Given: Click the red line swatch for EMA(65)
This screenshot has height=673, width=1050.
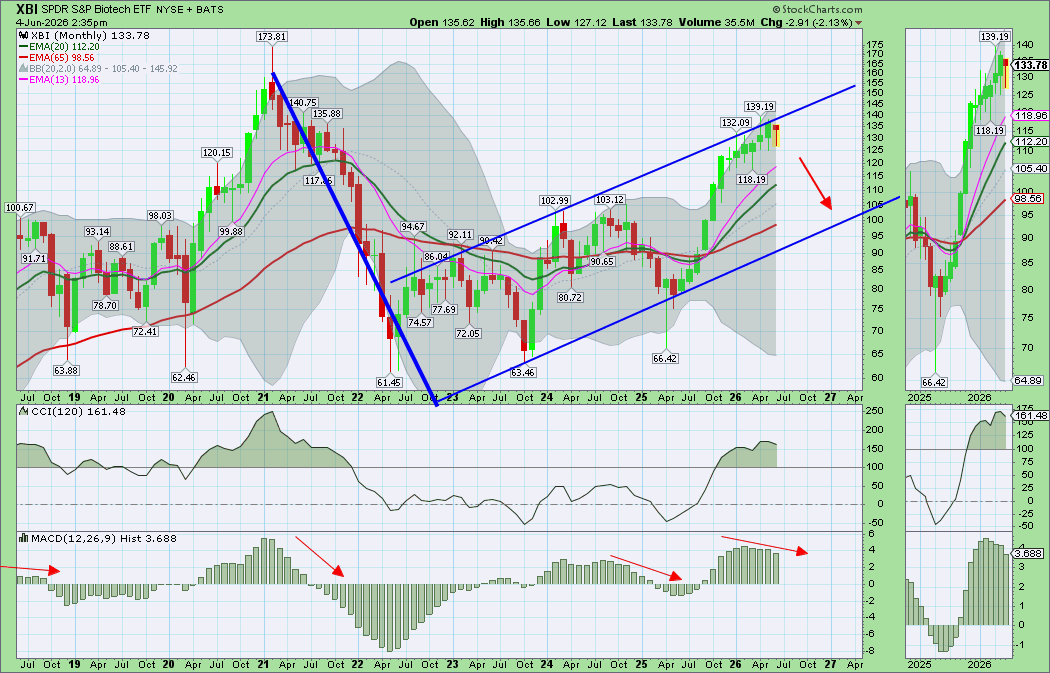Looking at the screenshot, I should coord(23,58).
